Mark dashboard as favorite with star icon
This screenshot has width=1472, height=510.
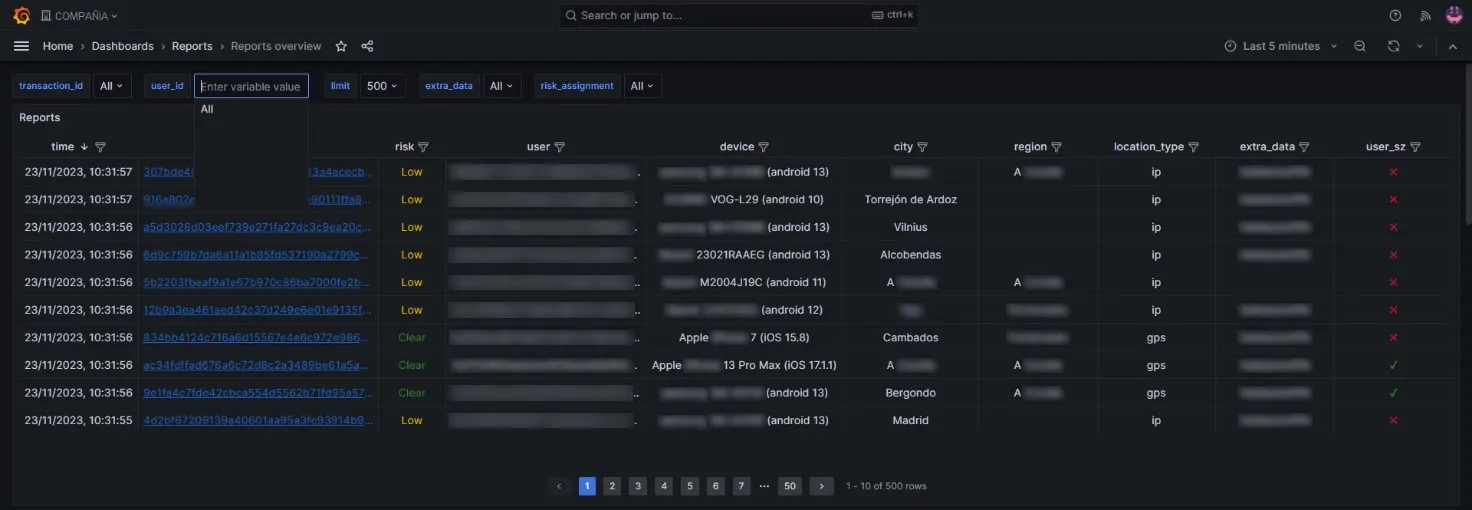341,46
